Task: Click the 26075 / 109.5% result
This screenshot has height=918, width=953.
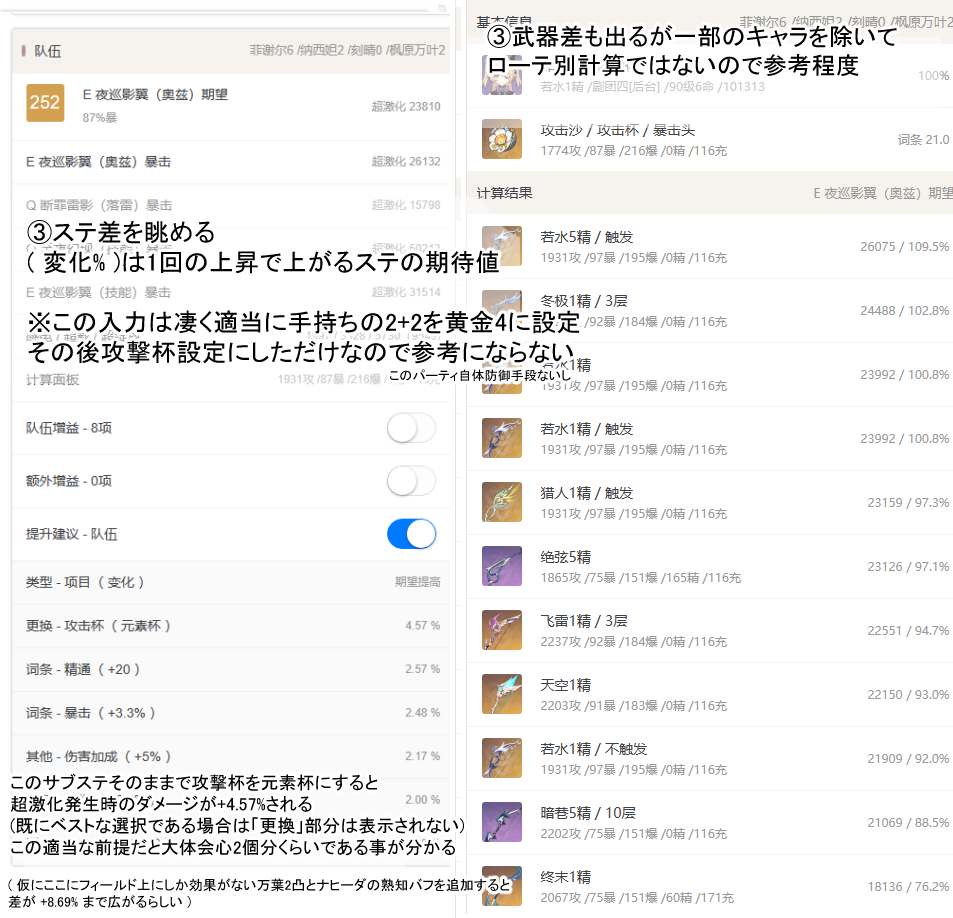Action: pos(904,247)
